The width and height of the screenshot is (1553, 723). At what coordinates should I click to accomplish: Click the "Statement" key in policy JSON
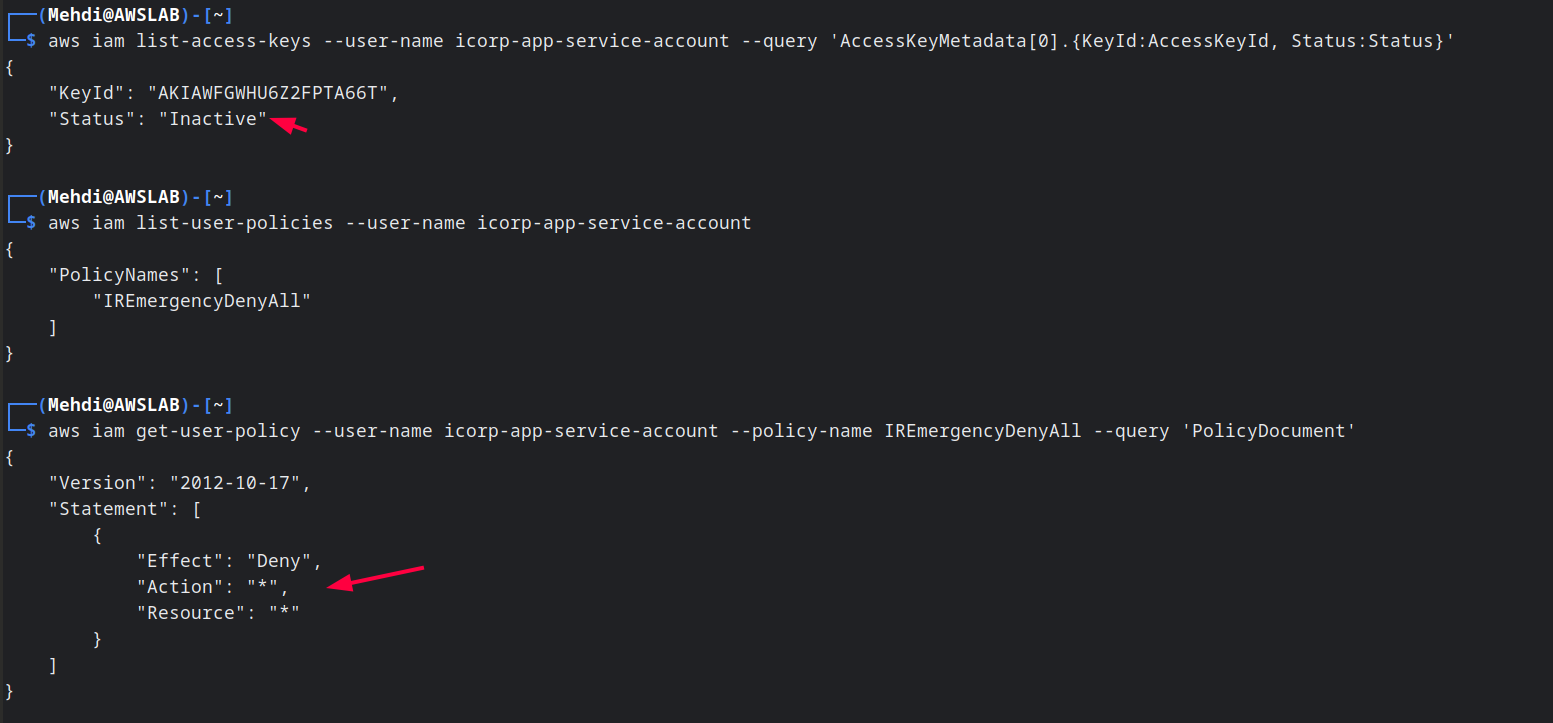point(103,509)
